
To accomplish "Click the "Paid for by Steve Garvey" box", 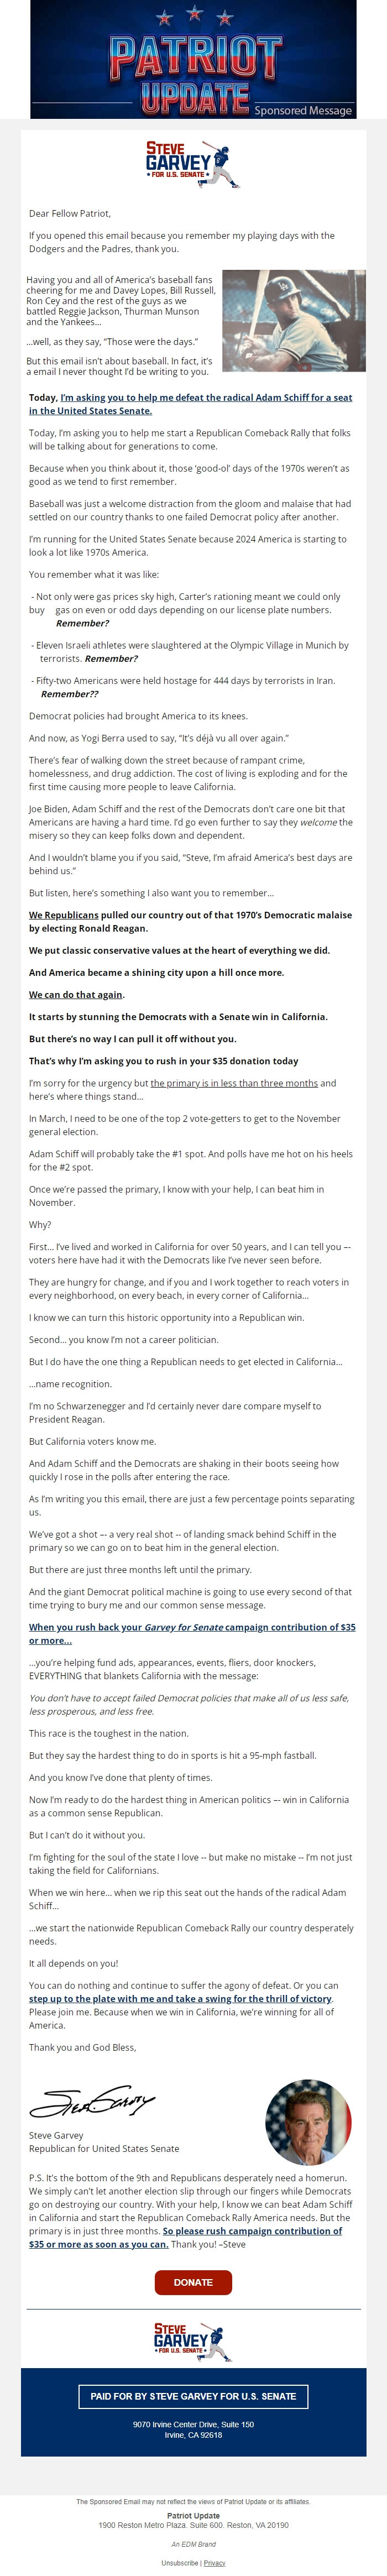I will point(193,2396).
